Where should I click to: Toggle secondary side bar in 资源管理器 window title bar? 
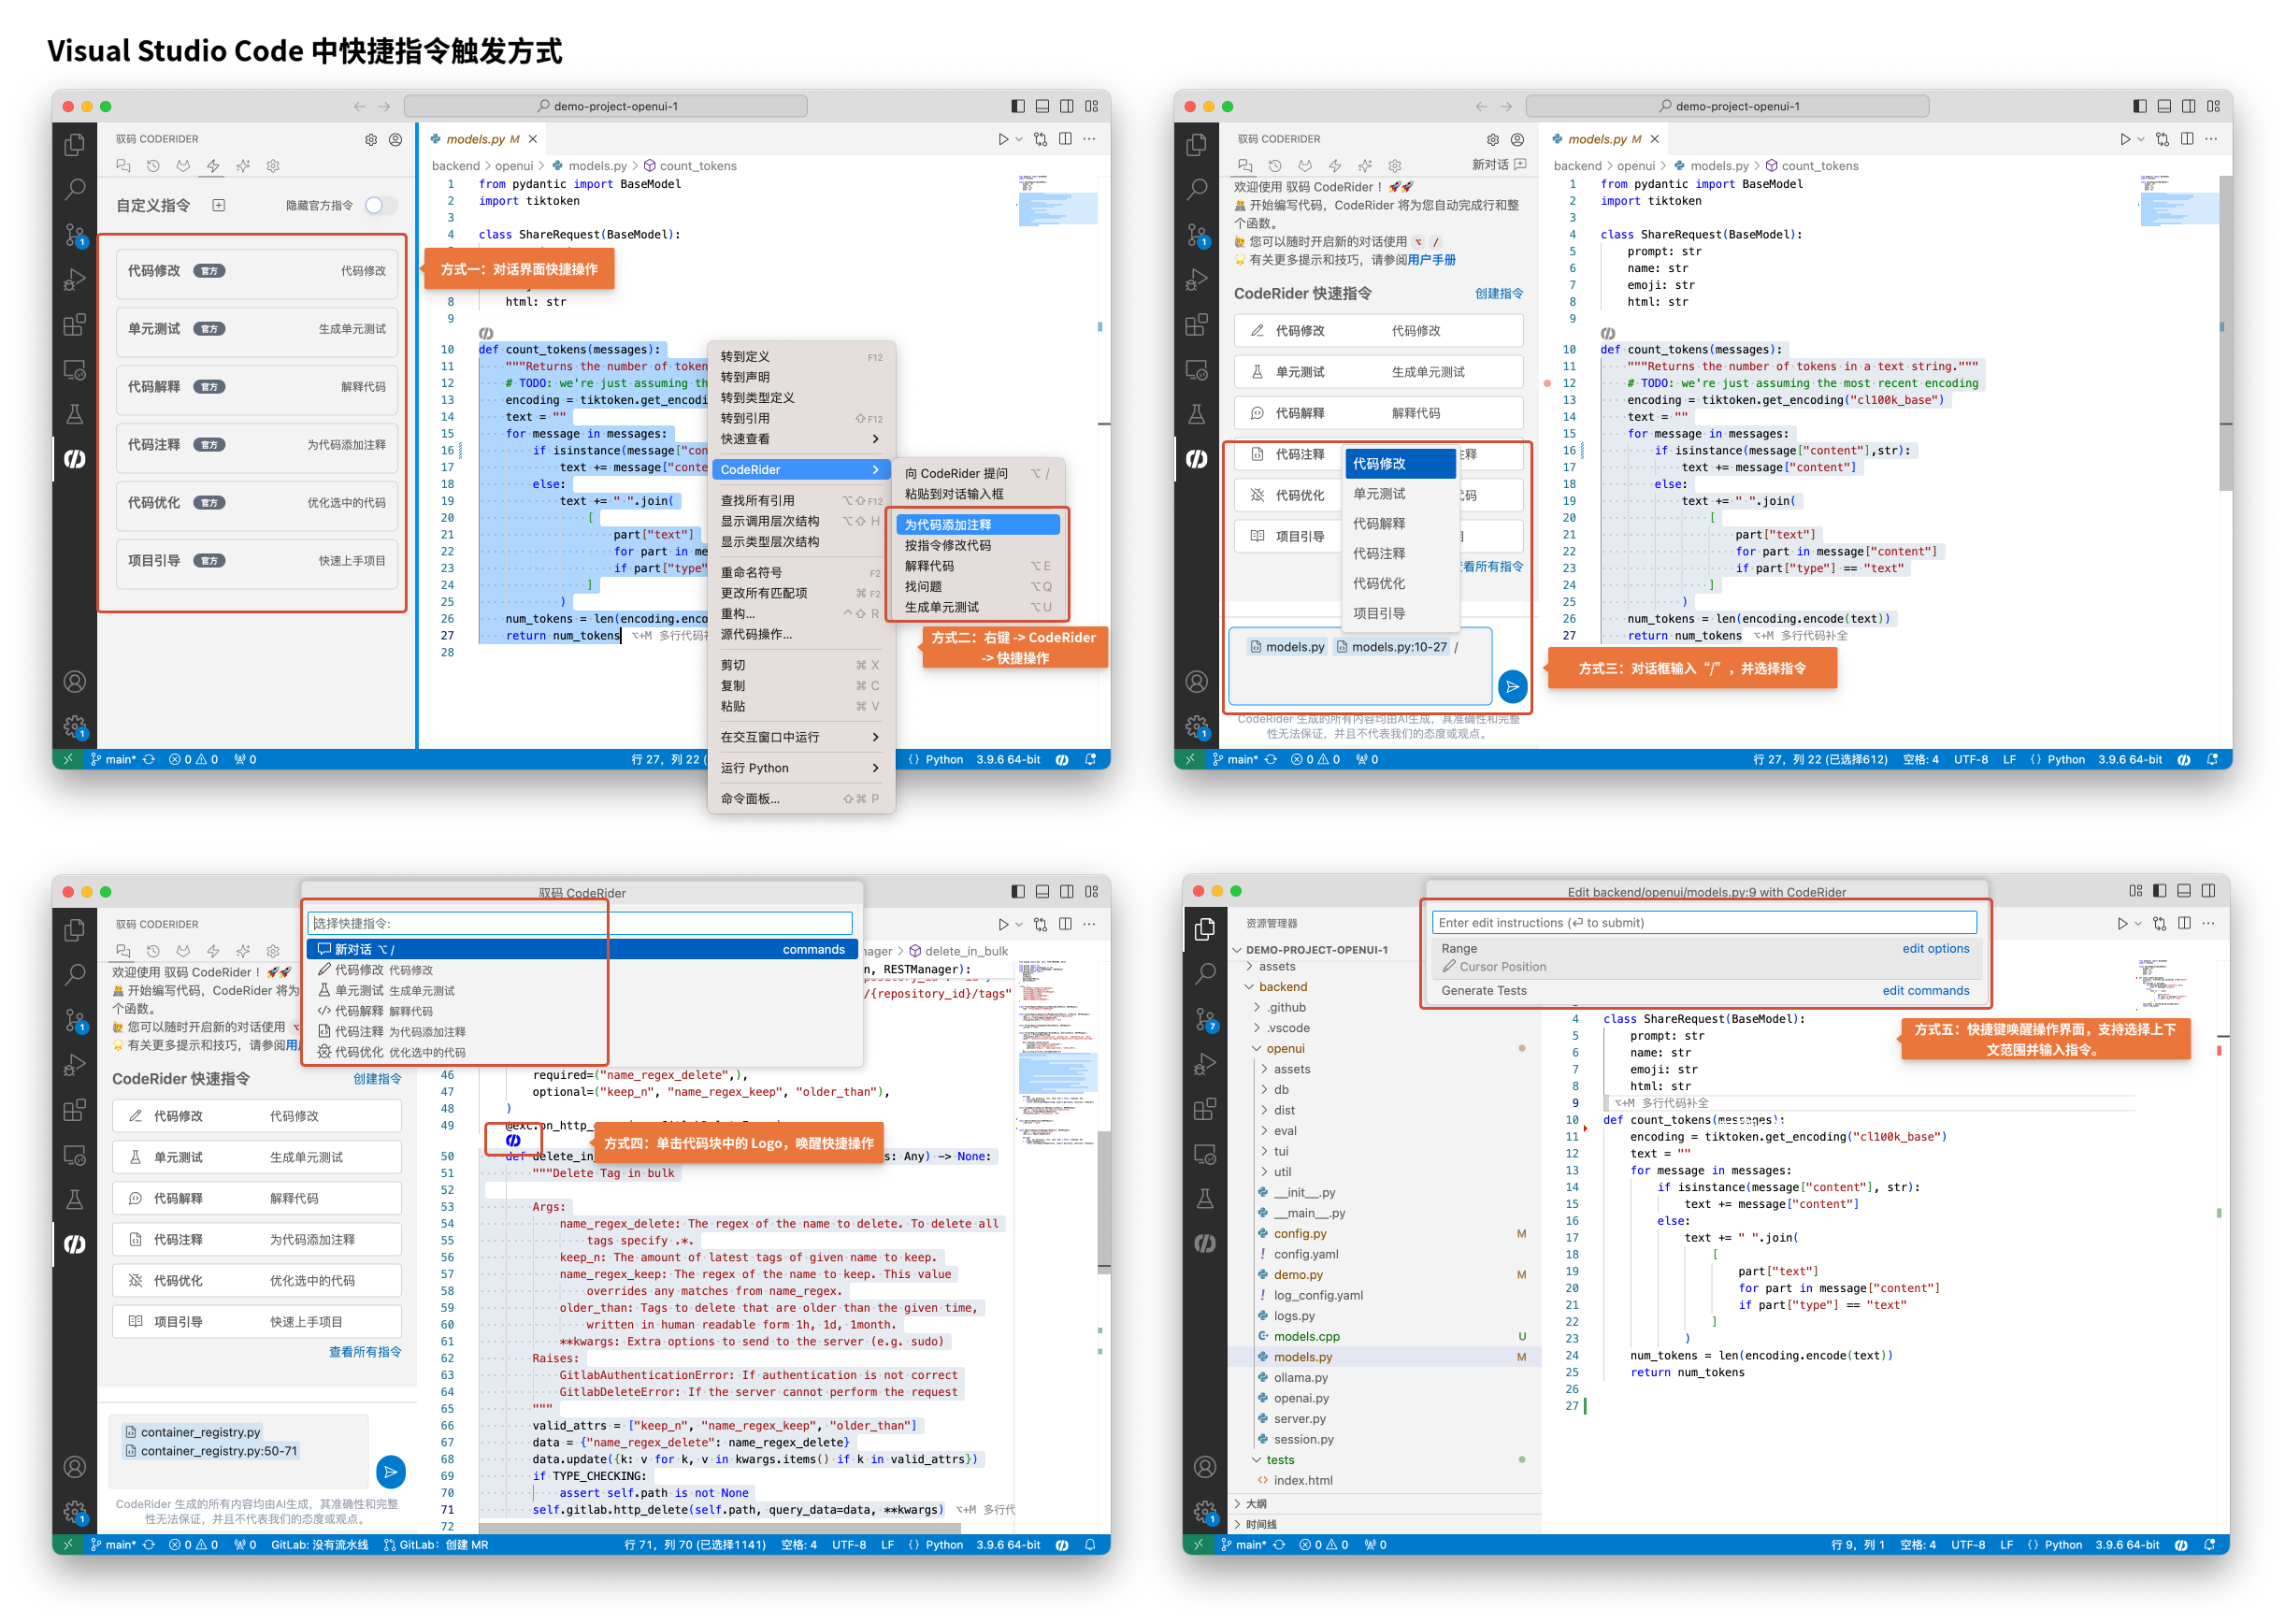tap(2209, 891)
